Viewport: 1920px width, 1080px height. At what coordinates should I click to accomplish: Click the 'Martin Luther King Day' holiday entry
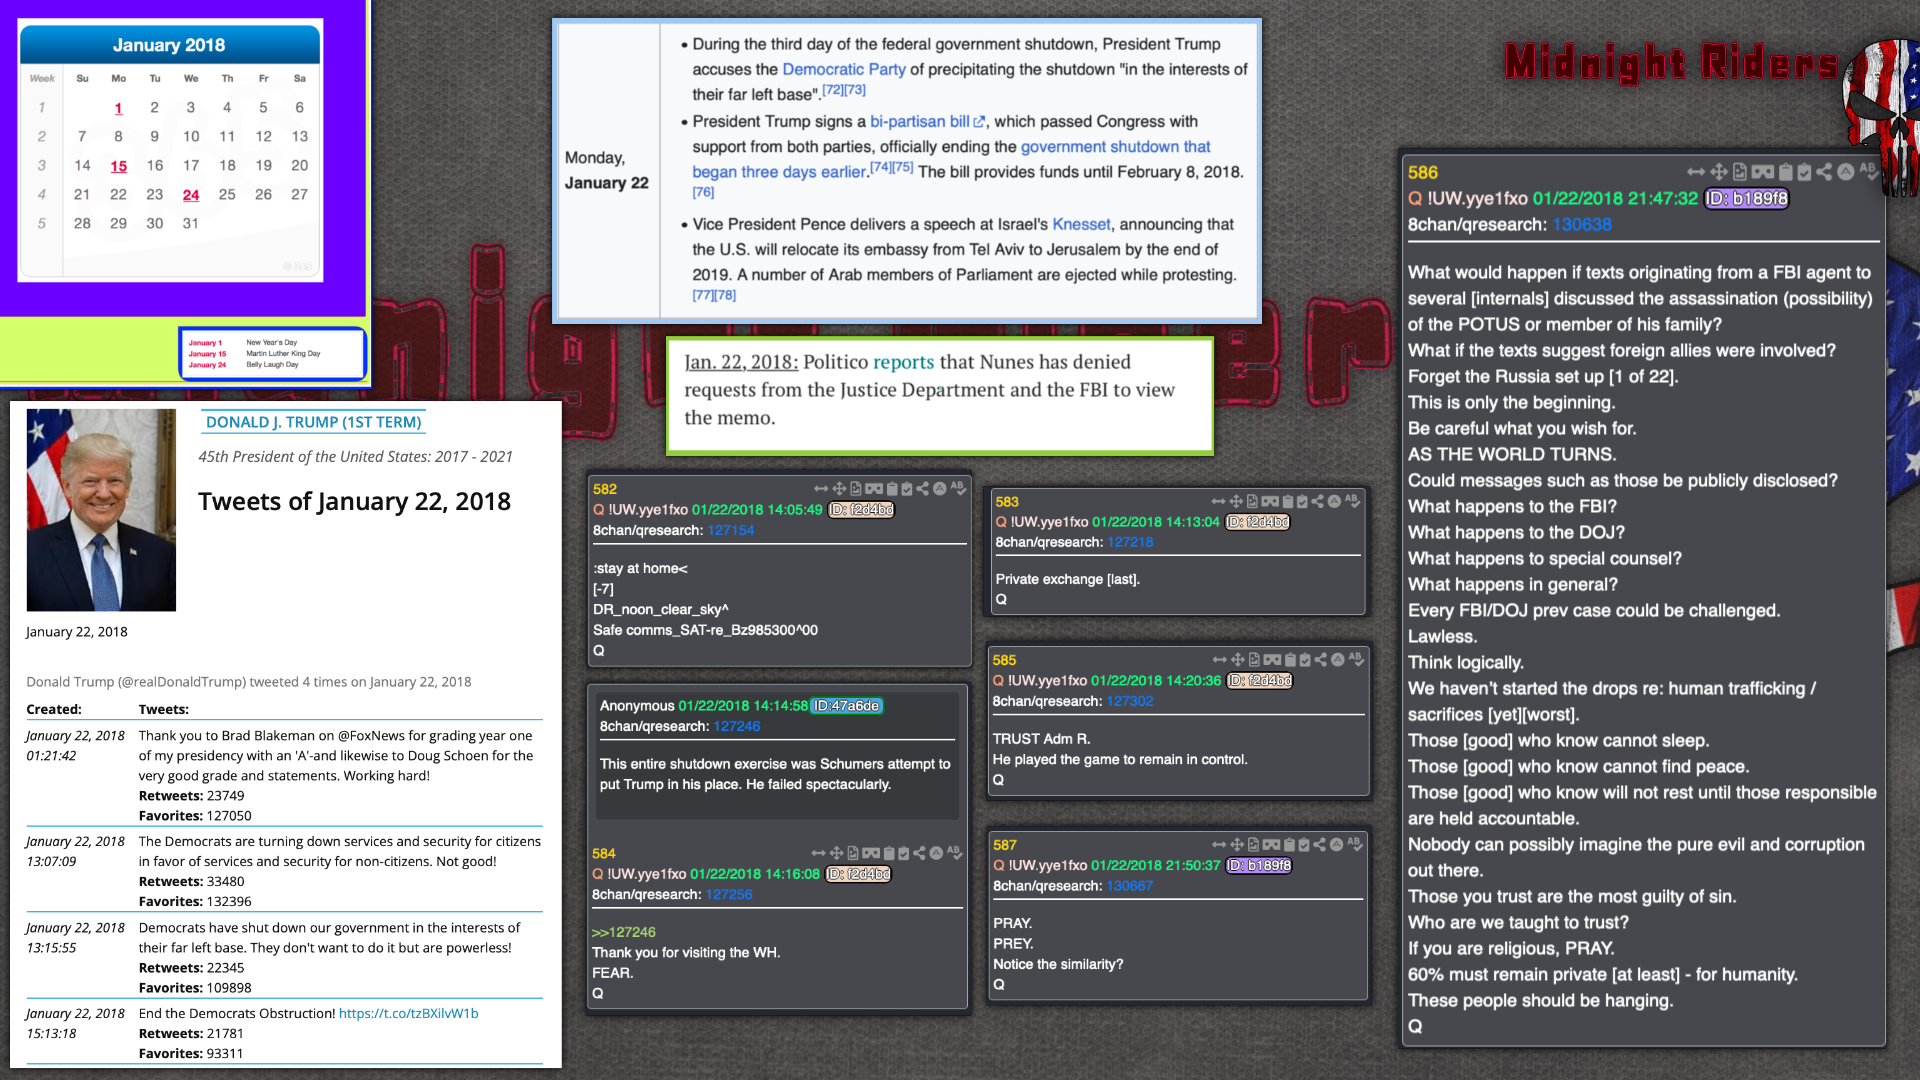283,354
